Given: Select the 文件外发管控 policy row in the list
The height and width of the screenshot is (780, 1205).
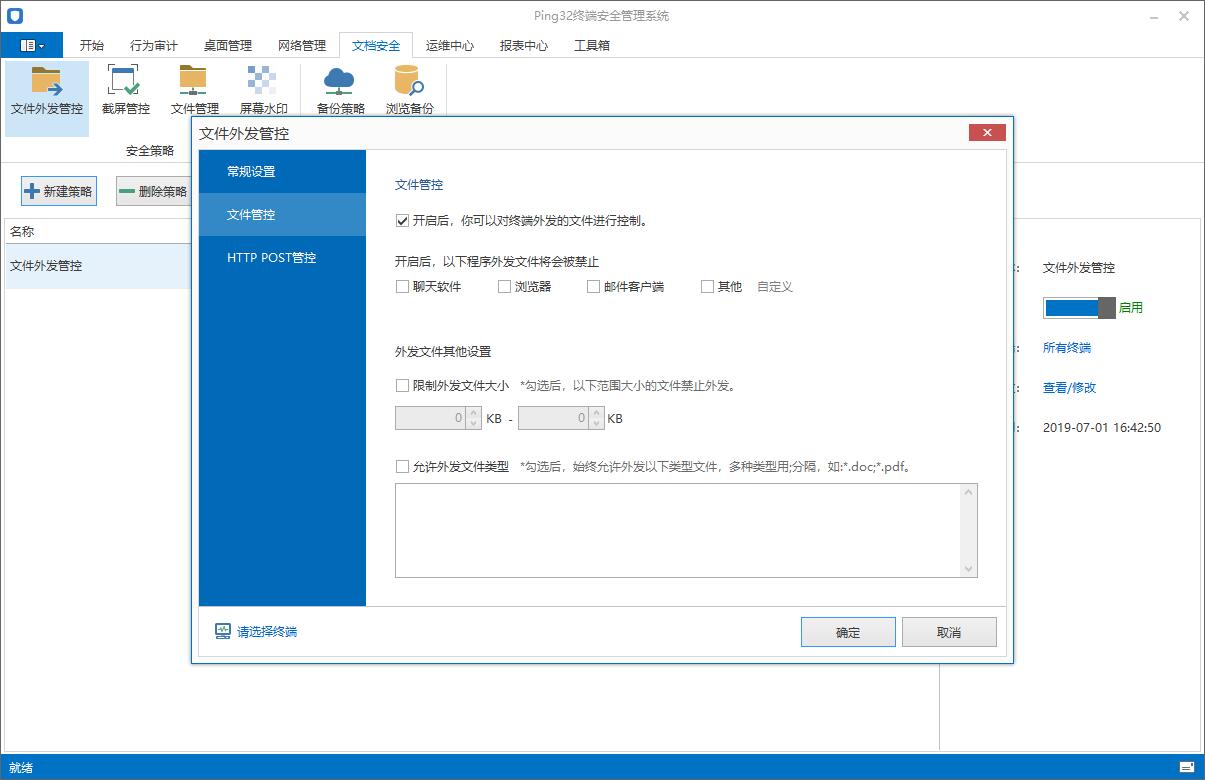Looking at the screenshot, I should [x=98, y=266].
